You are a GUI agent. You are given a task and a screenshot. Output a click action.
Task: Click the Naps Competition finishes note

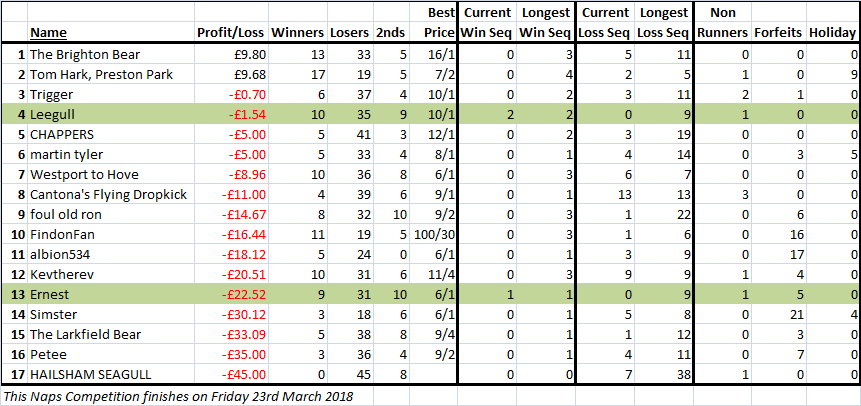178,397
